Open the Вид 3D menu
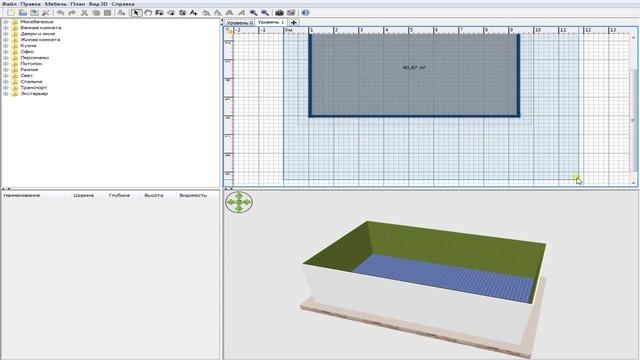This screenshot has width=640, height=360. [98, 4]
